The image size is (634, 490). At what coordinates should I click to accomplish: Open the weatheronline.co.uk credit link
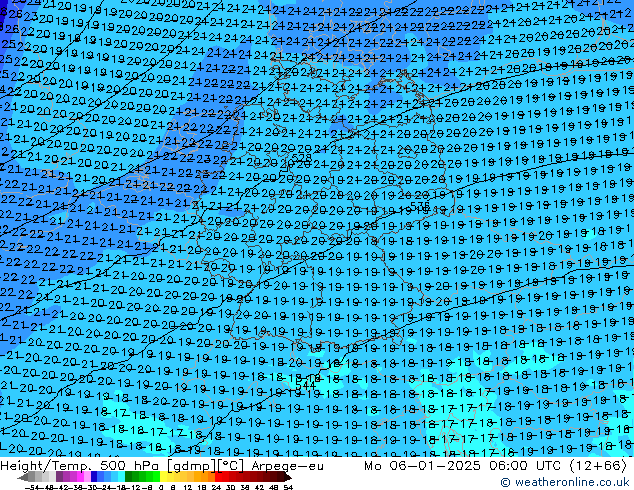coord(565,482)
